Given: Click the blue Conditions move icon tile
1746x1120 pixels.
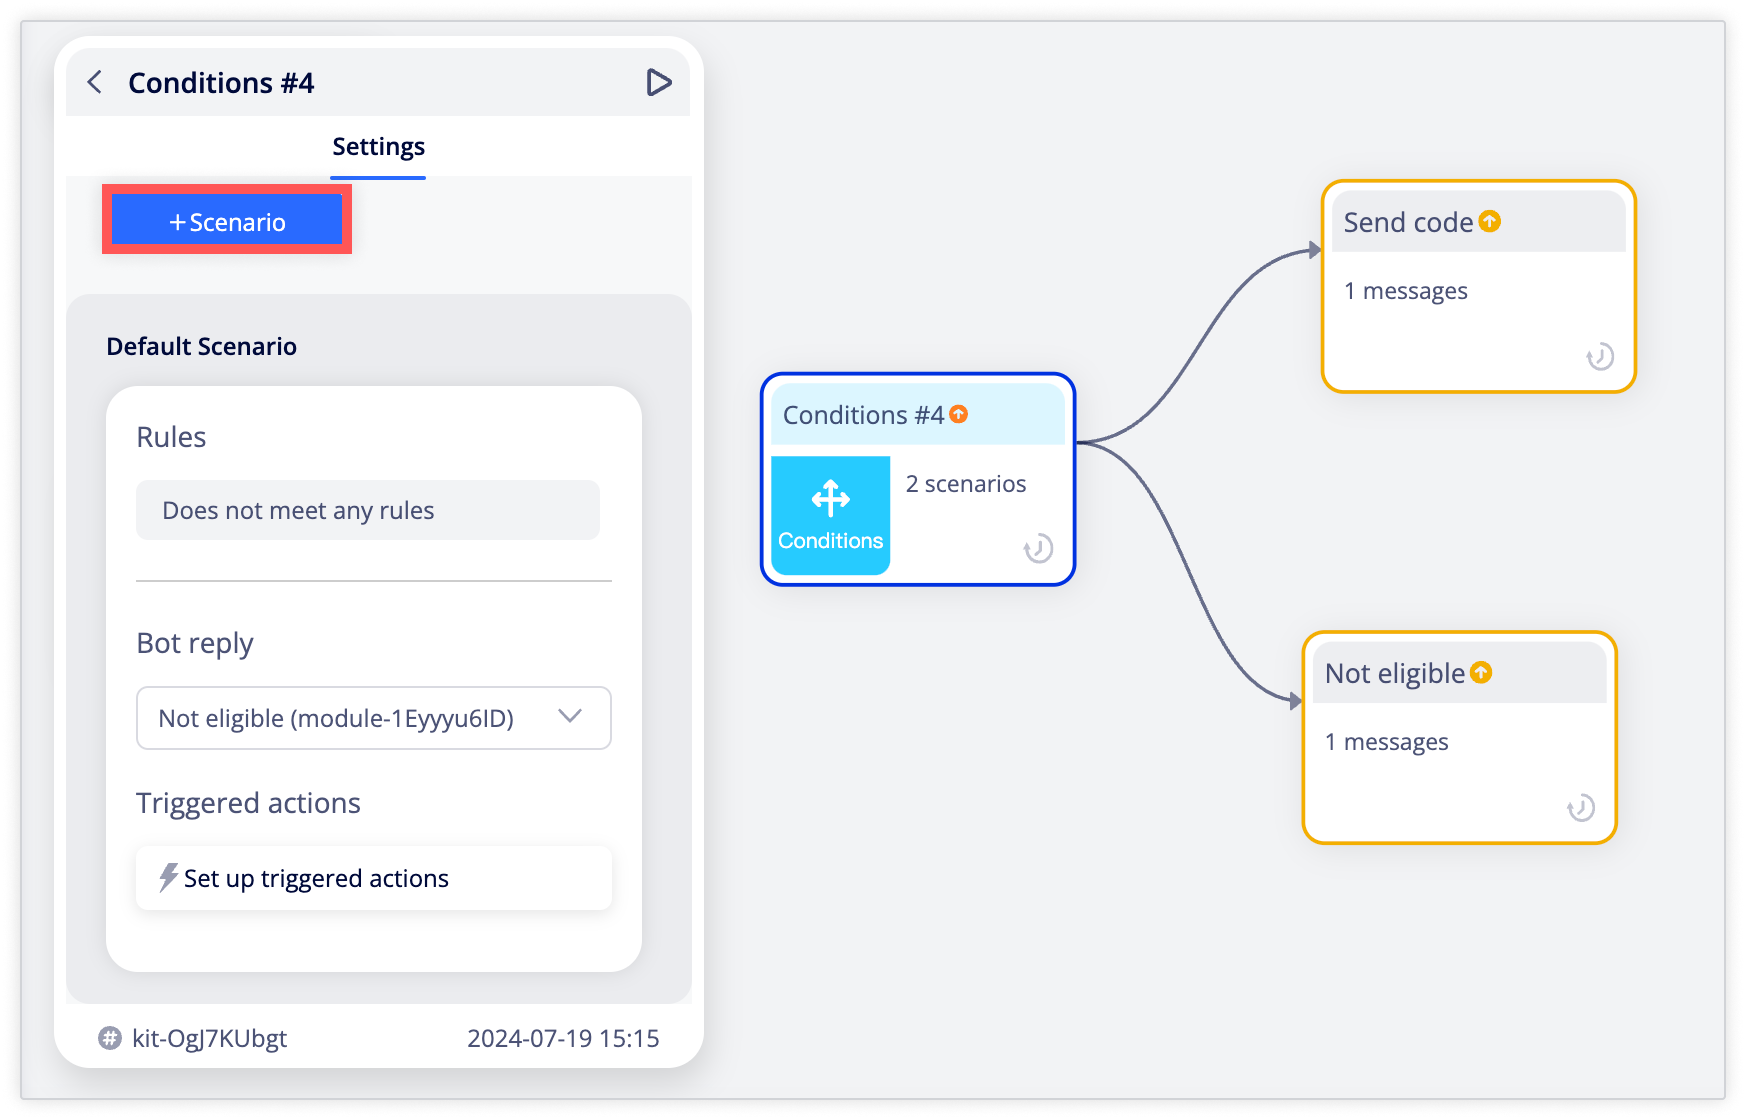Looking at the screenshot, I should pyautogui.click(x=830, y=515).
